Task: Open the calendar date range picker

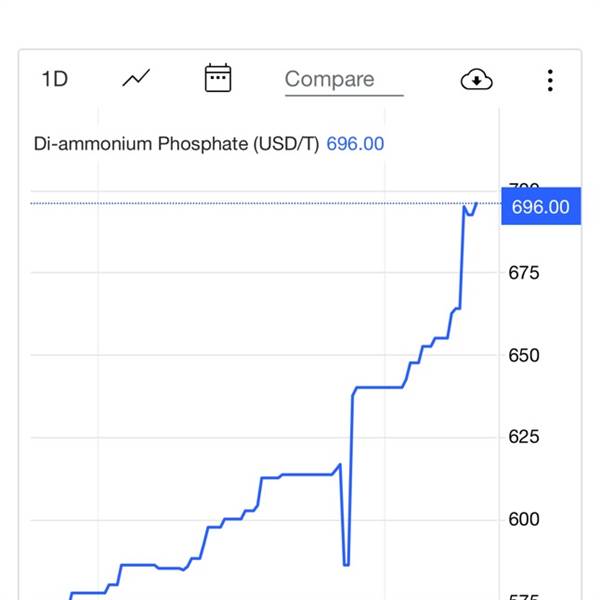Action: (x=218, y=78)
